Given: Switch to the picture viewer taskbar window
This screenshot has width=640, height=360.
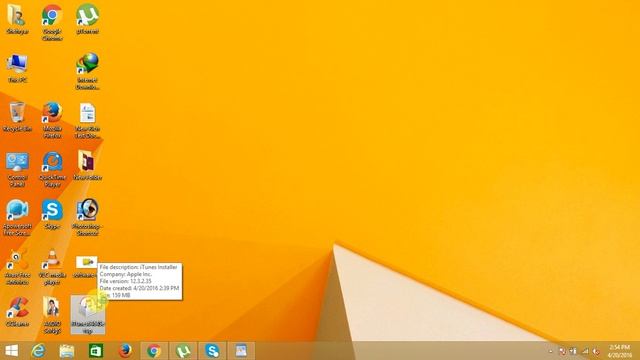Looking at the screenshot, I should coord(241,351).
